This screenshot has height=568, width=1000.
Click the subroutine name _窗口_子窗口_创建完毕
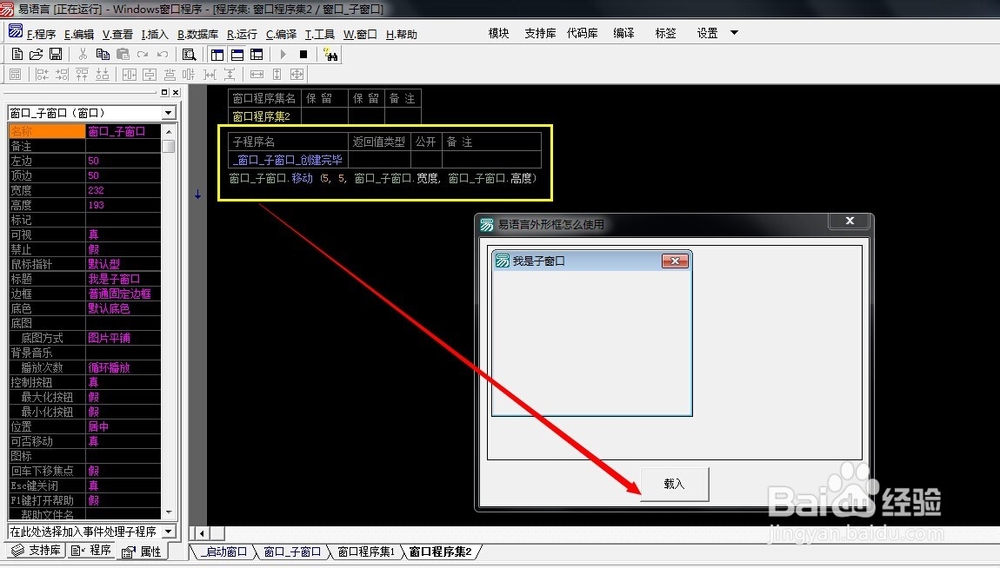[287, 160]
